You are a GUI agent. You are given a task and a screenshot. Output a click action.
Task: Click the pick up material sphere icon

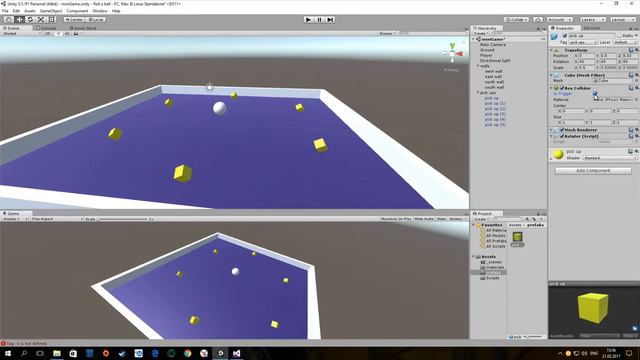tap(558, 154)
